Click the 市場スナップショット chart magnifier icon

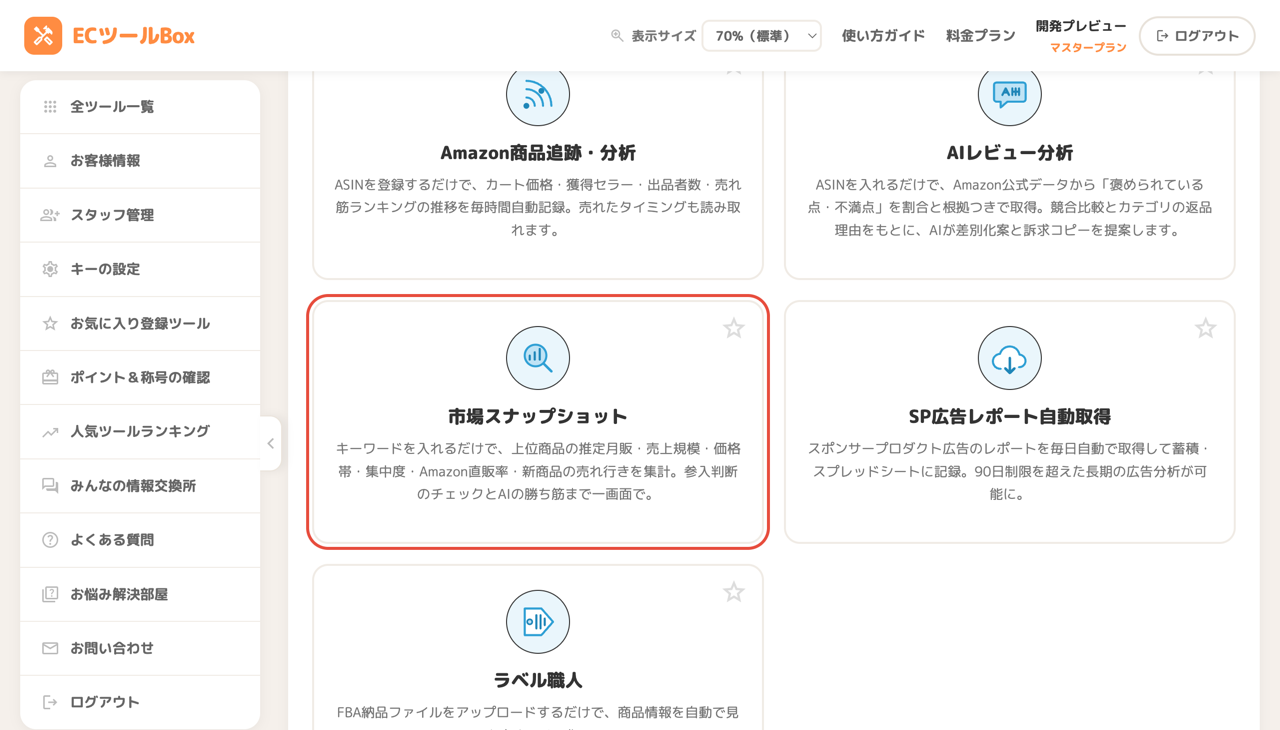tap(538, 358)
